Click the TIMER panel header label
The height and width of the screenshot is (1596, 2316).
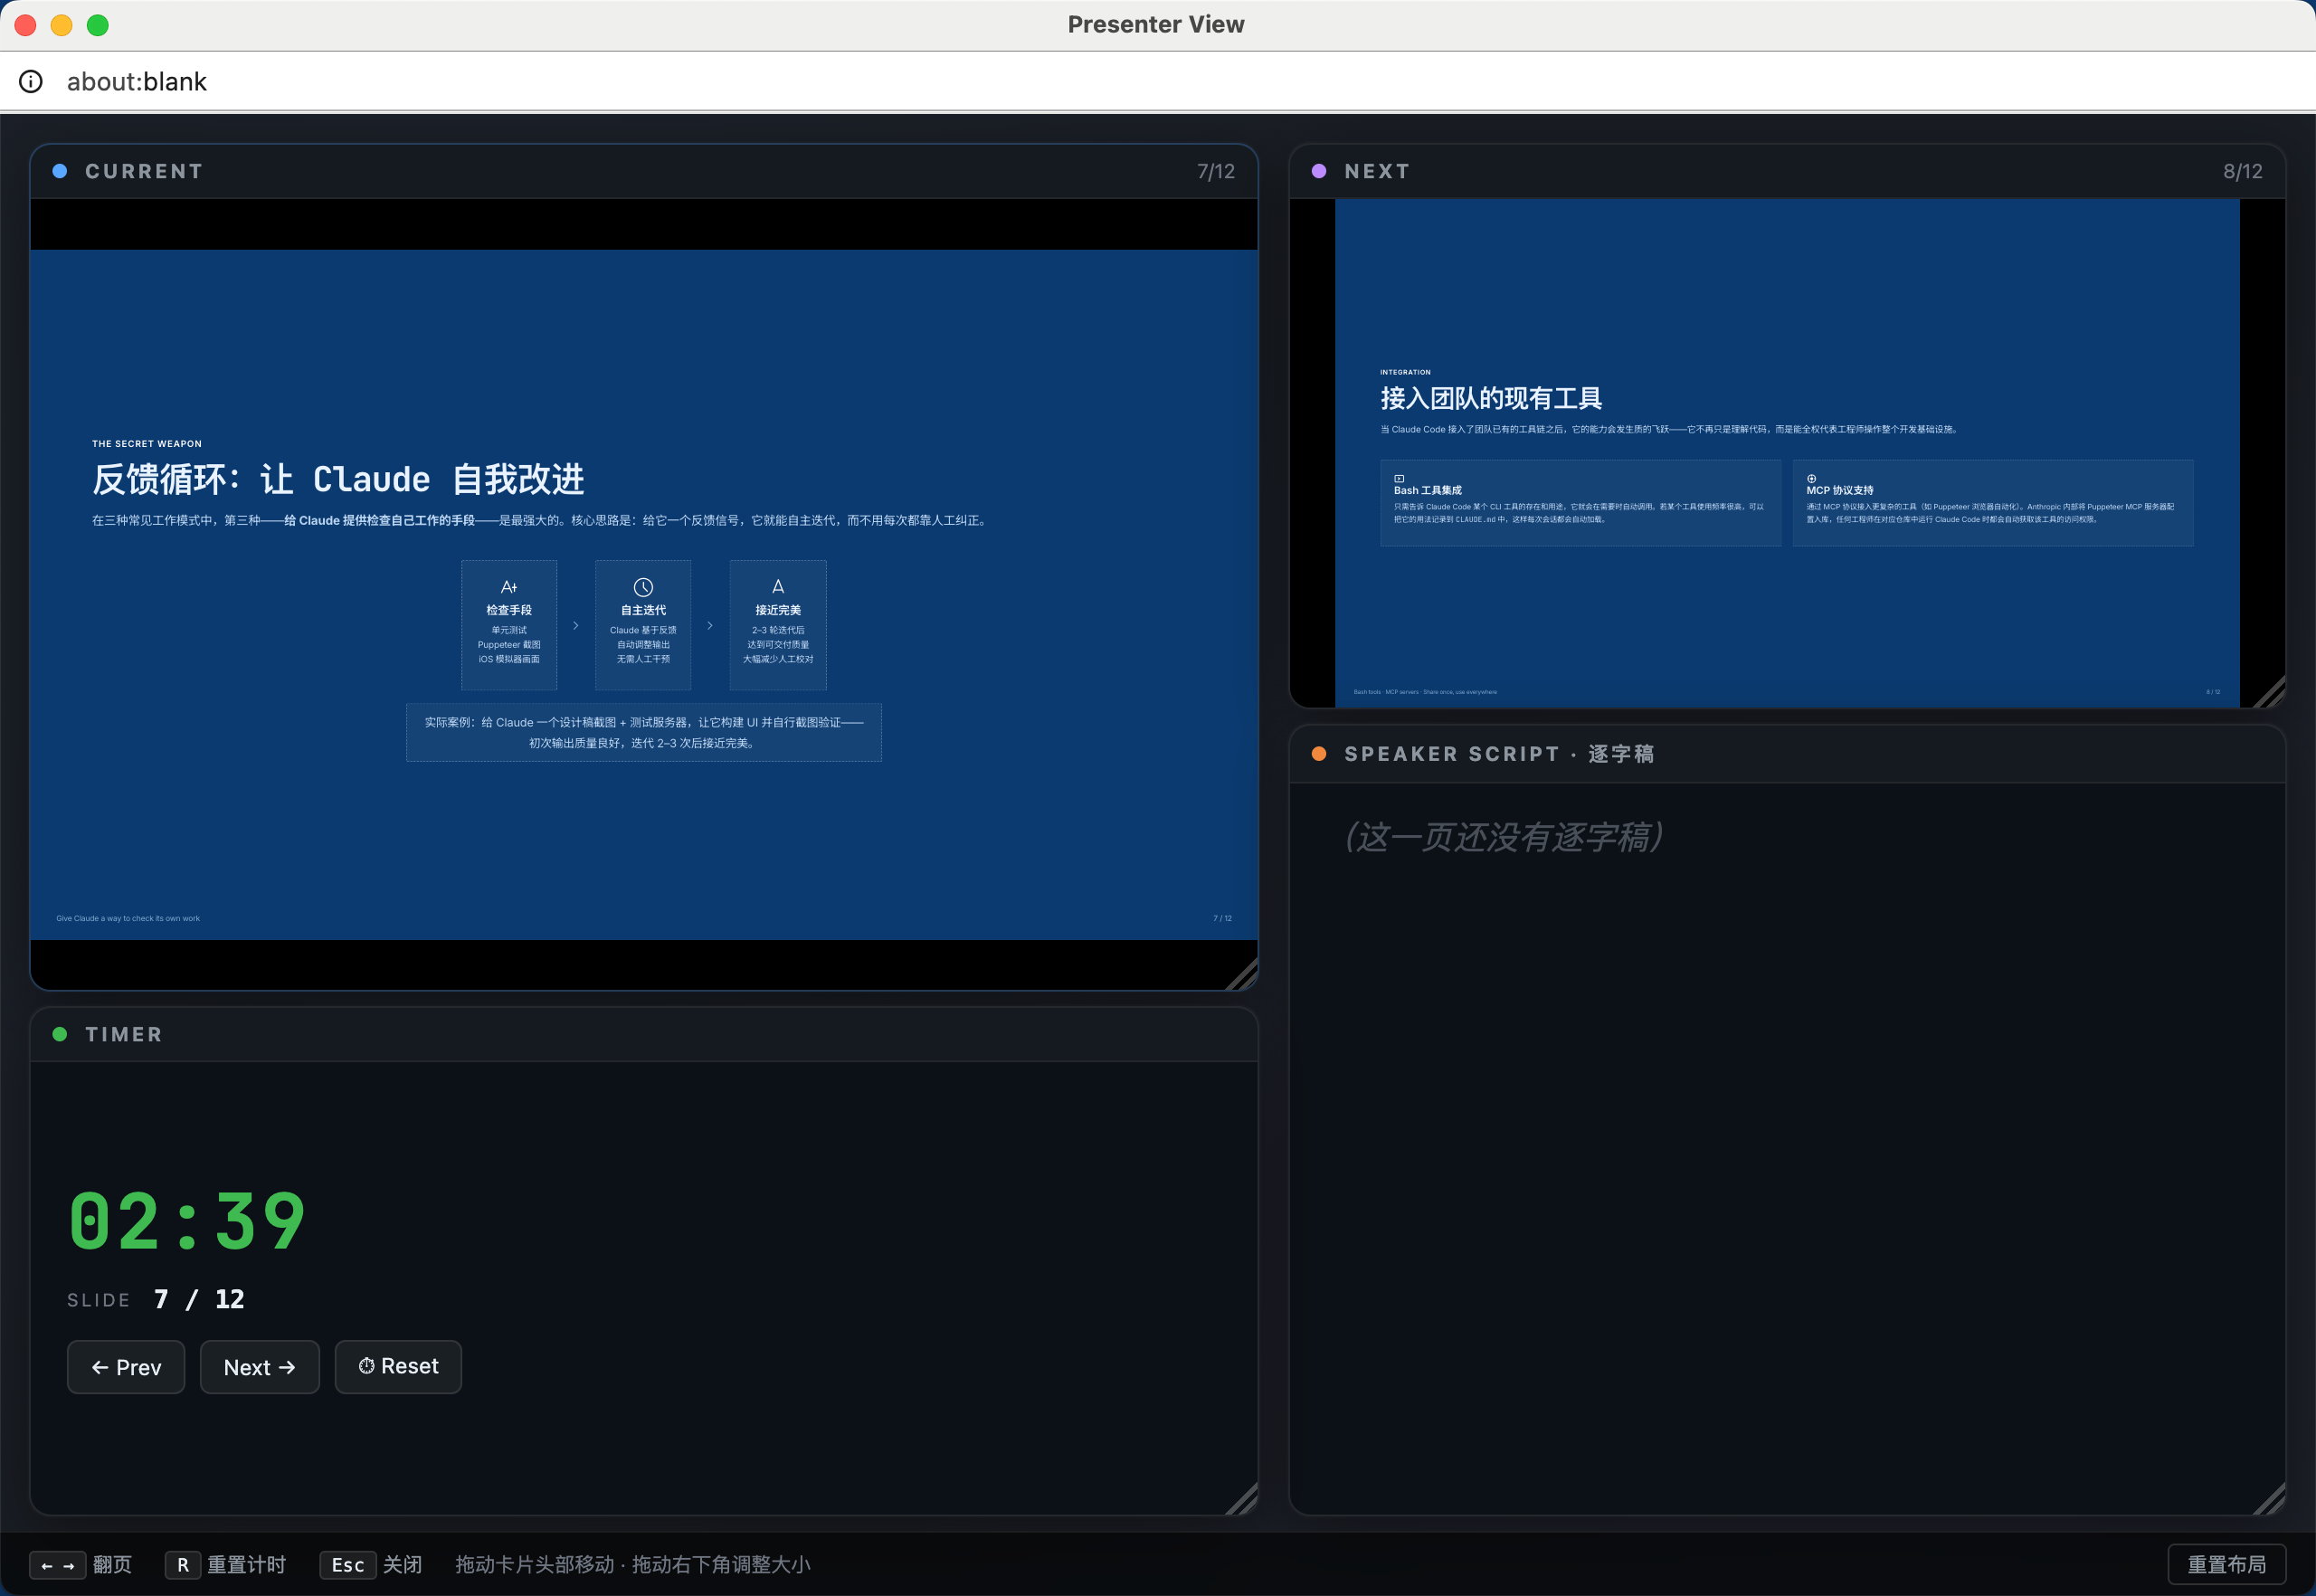pos(124,1034)
